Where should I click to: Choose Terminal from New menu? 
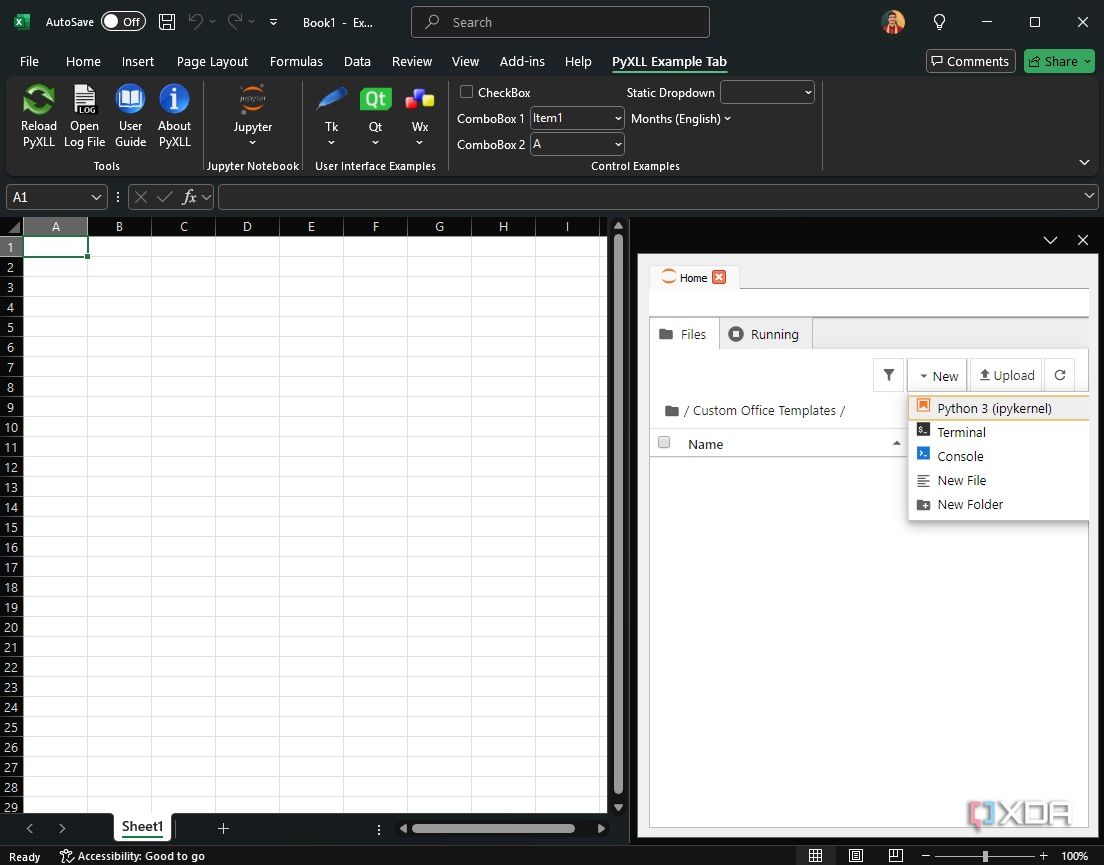pos(998,432)
